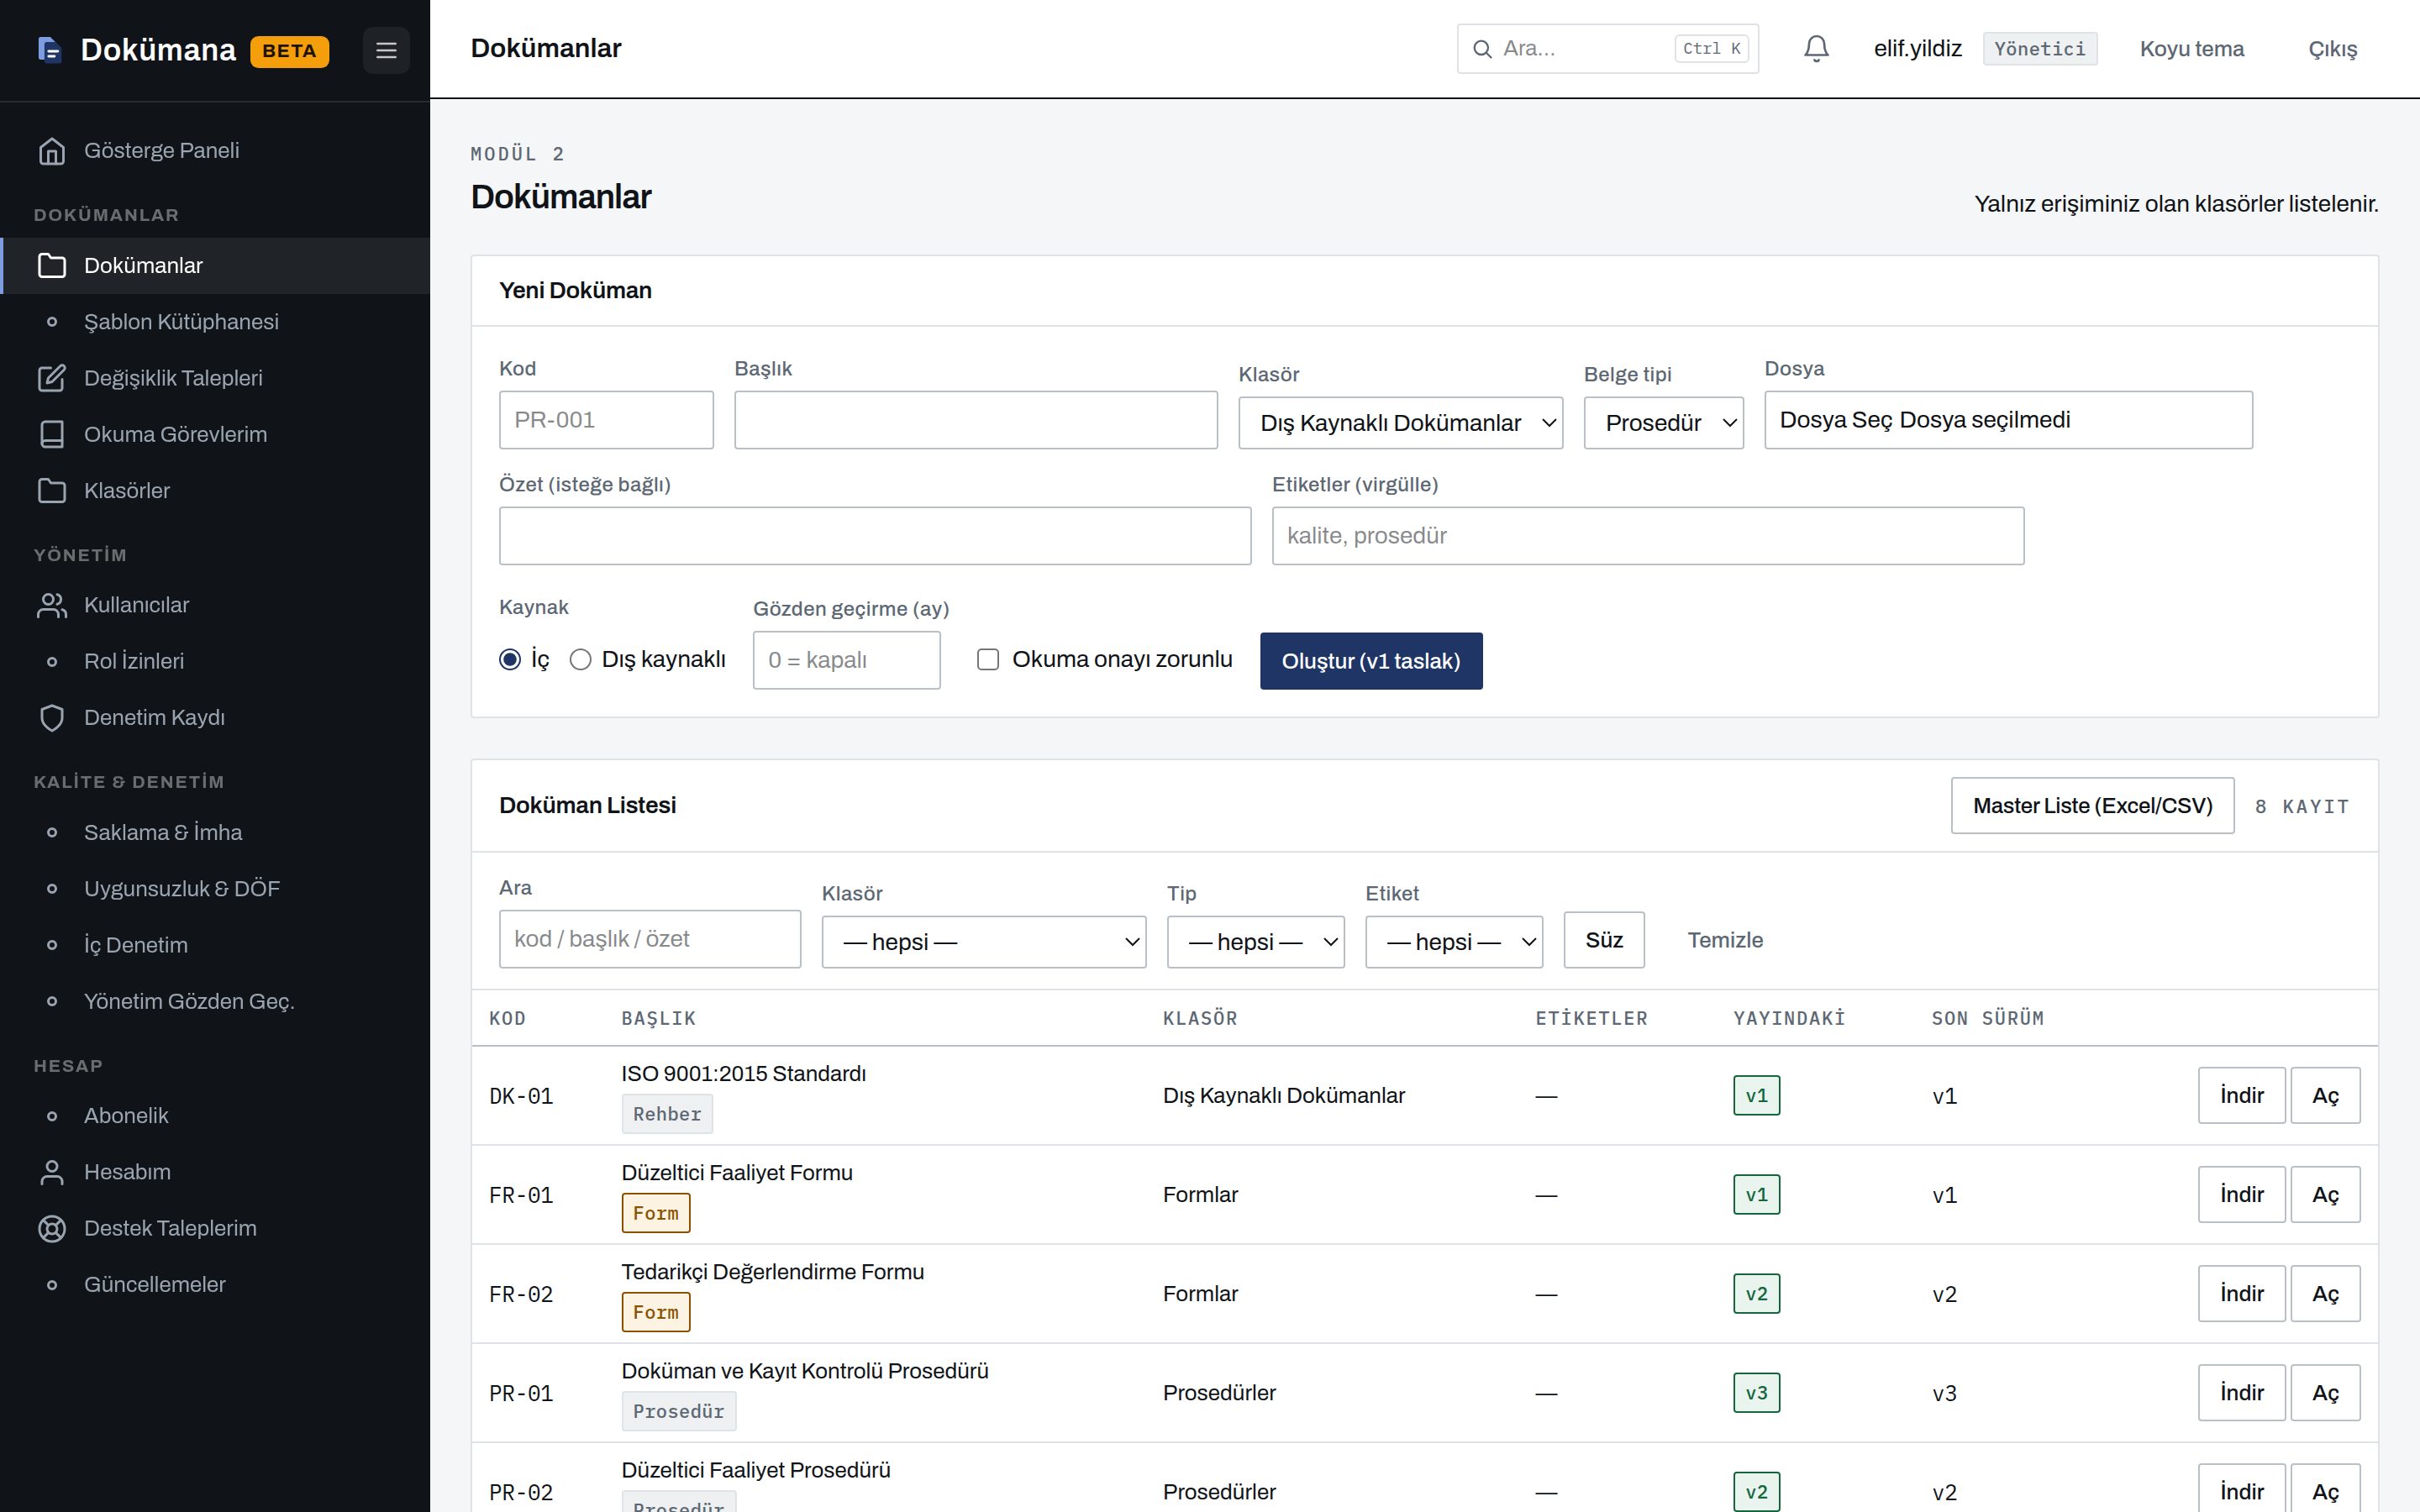
Task: Click the Destek Taleplerim lifebuoy icon
Action: coord(52,1228)
